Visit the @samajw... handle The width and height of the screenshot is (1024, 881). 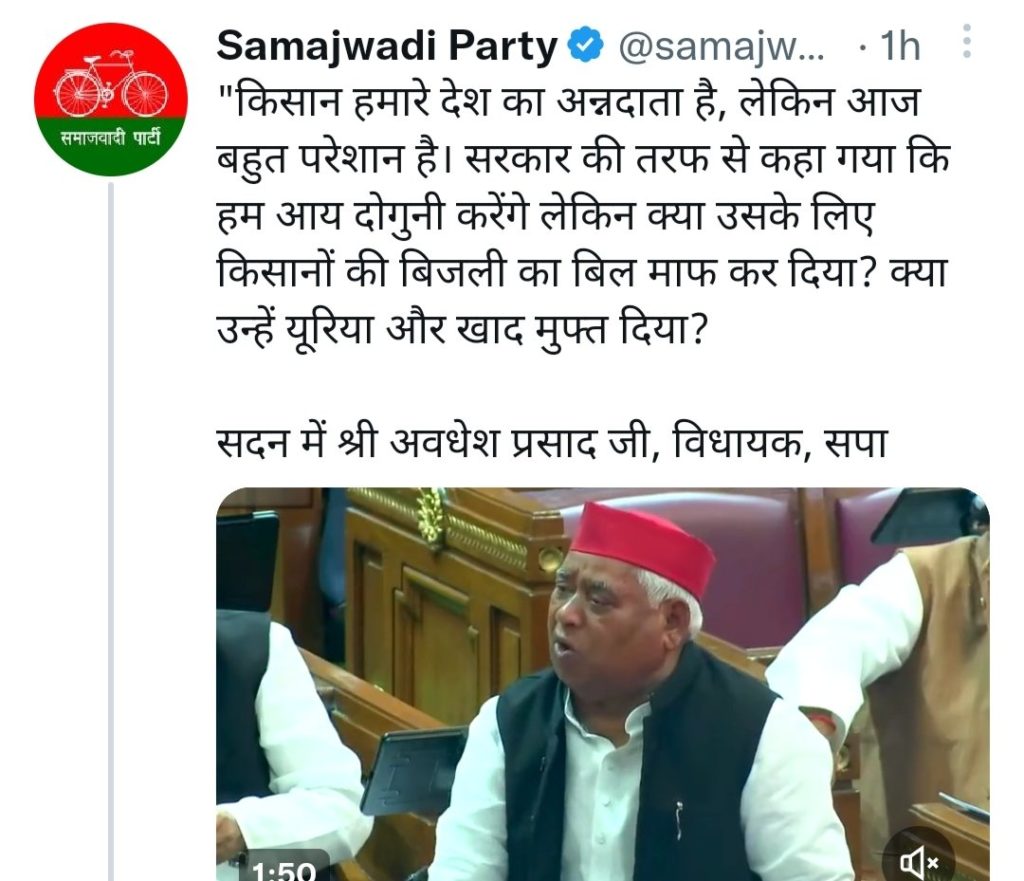click(721, 47)
